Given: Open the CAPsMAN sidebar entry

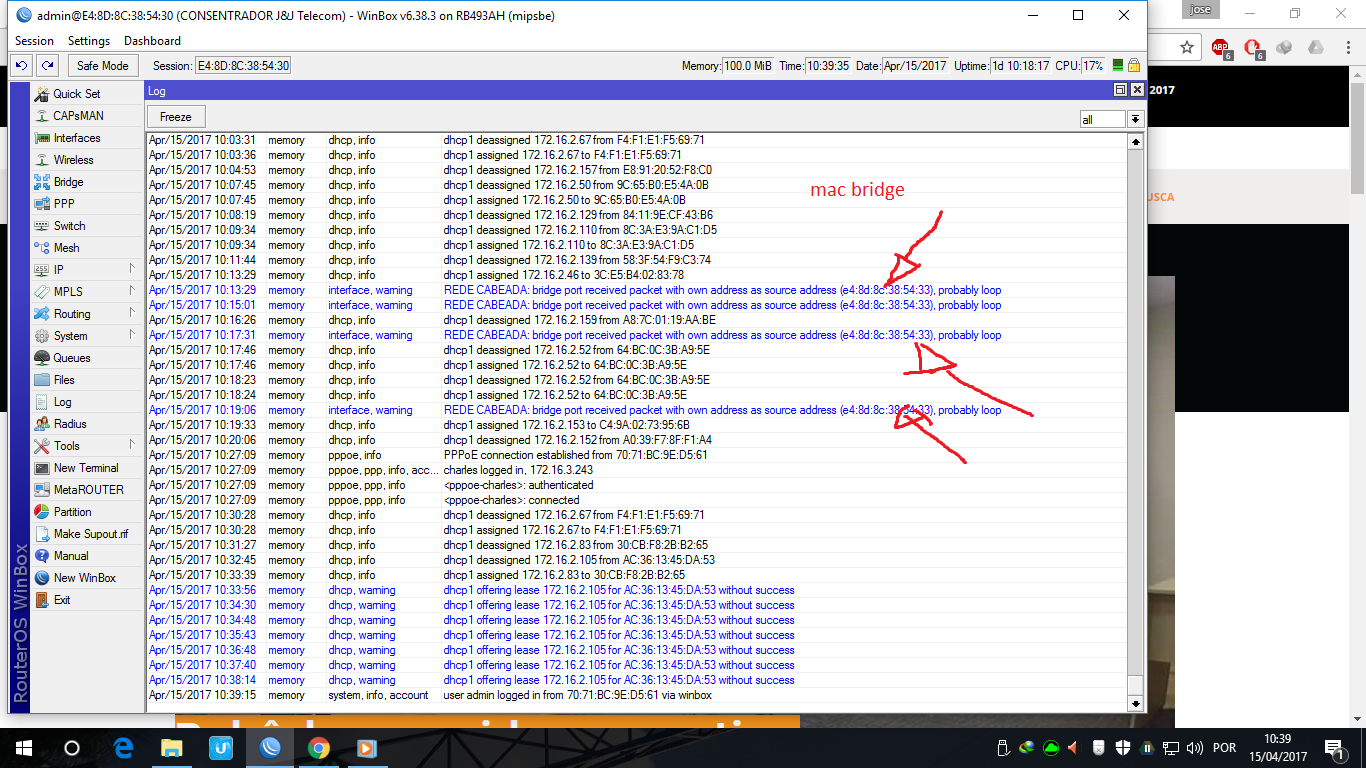Looking at the screenshot, I should pyautogui.click(x=78, y=116).
